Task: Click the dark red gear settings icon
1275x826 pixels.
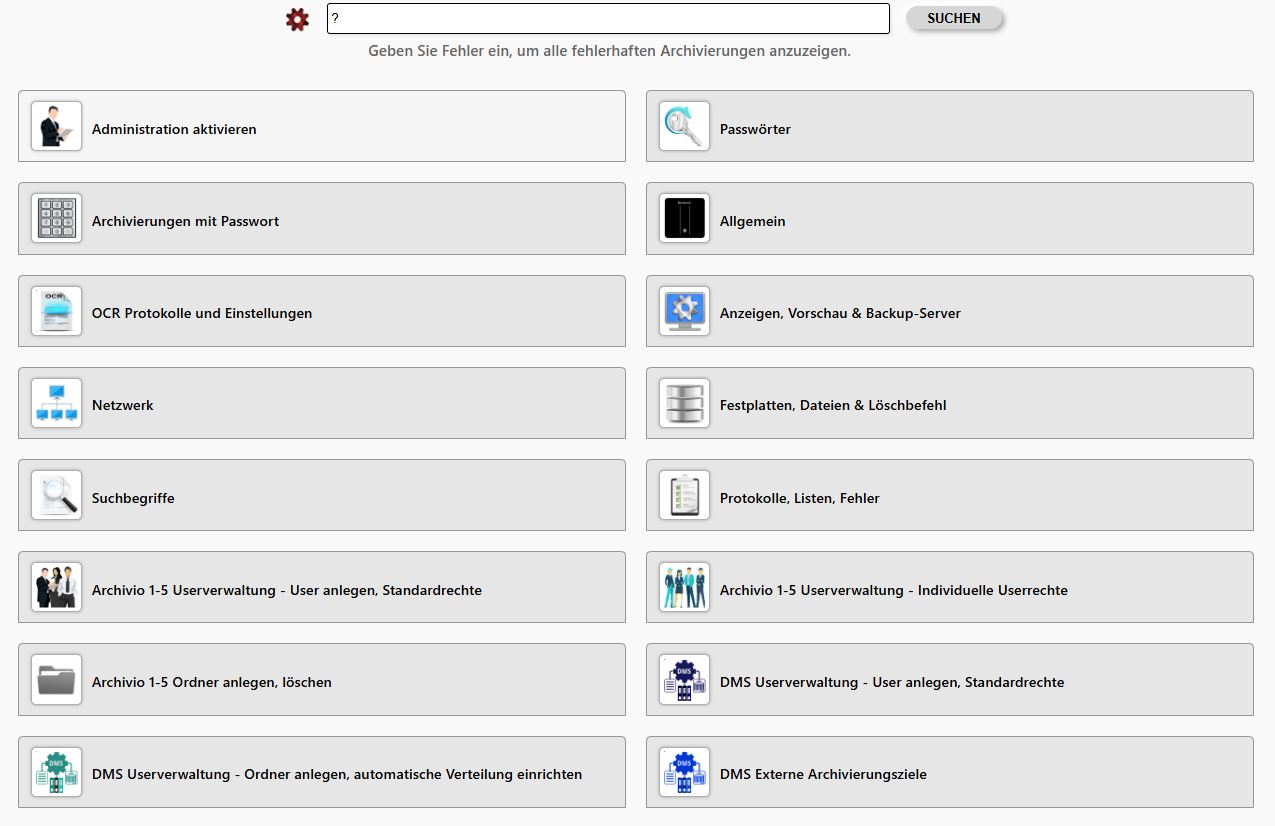Action: (x=297, y=19)
